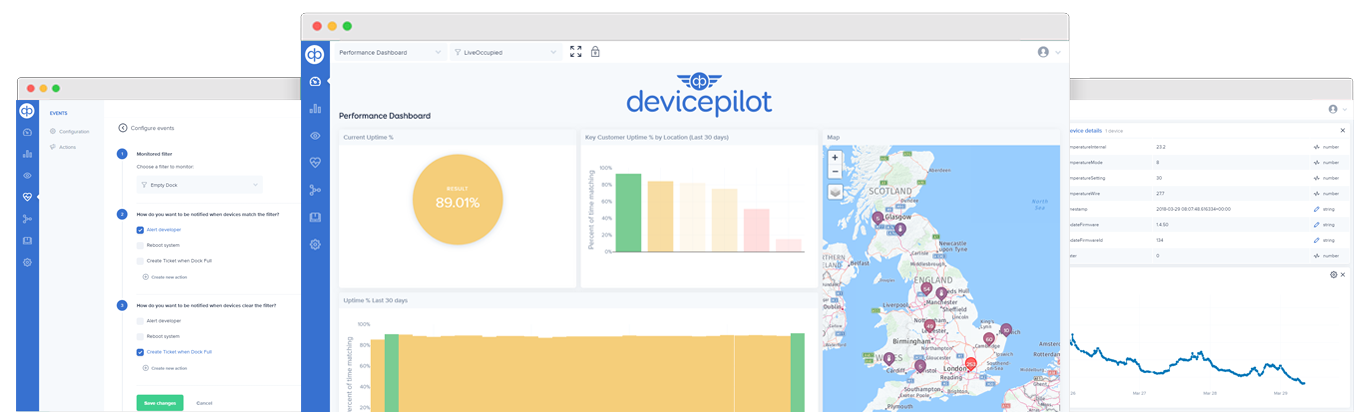Open the map layers control
Image resolution: width=1370 pixels, height=412 pixels.
click(x=835, y=192)
